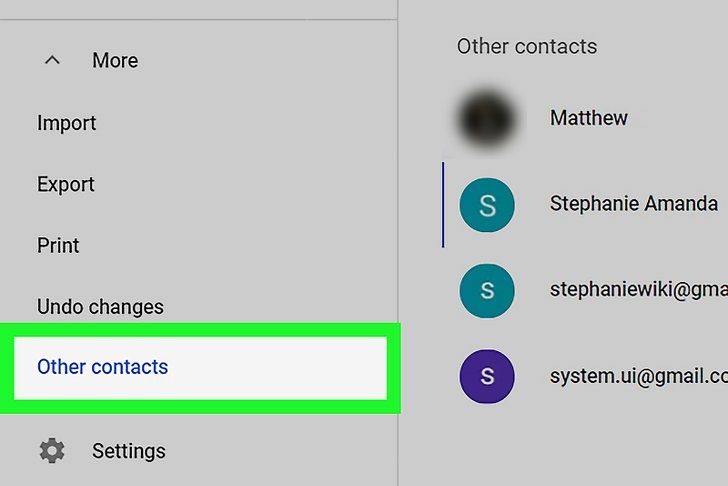Click the Settings gear icon
The height and width of the screenshot is (486, 728).
52,451
